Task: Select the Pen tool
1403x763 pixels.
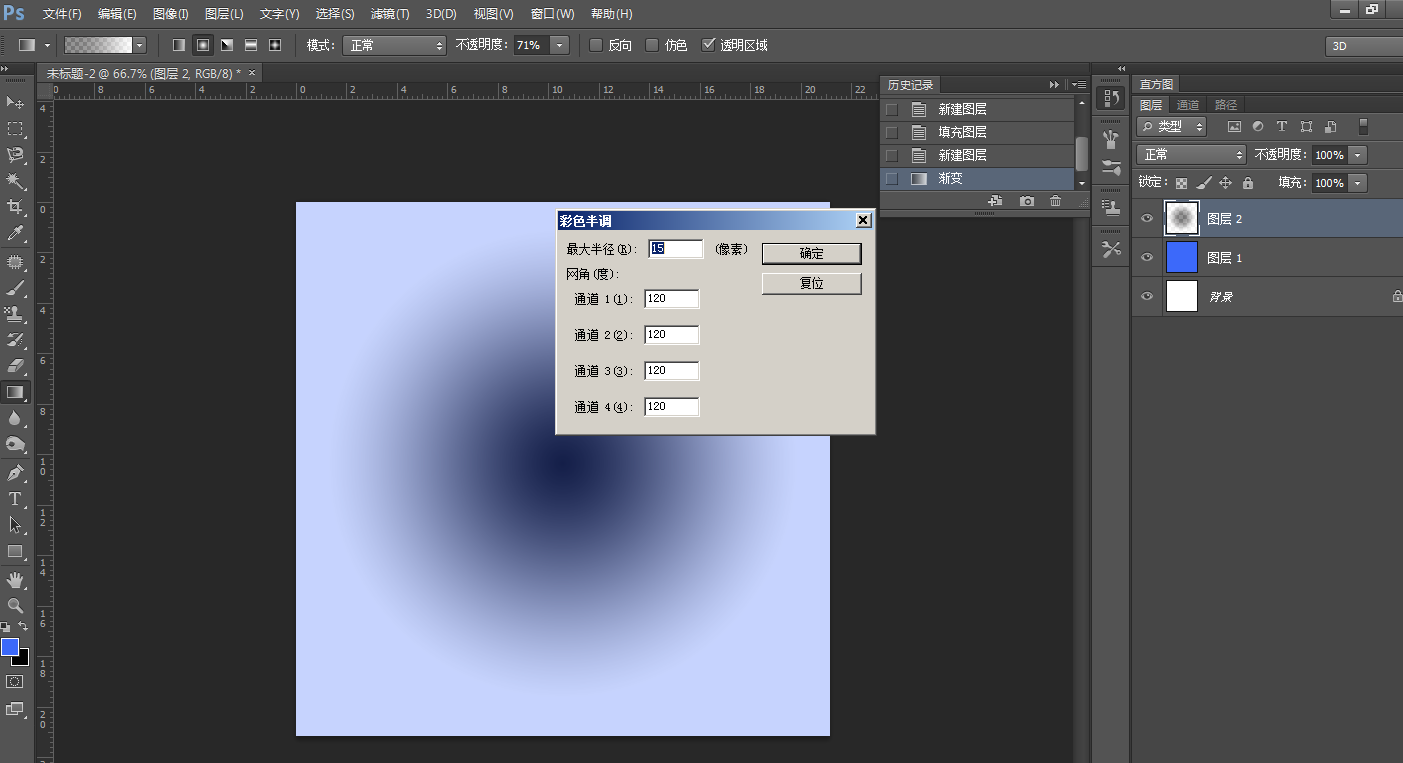Action: (x=15, y=473)
